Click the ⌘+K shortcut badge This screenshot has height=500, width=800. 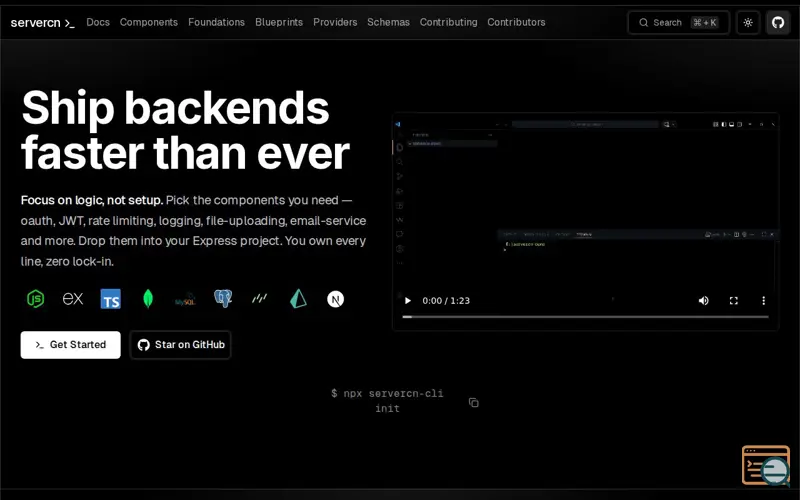tap(705, 22)
